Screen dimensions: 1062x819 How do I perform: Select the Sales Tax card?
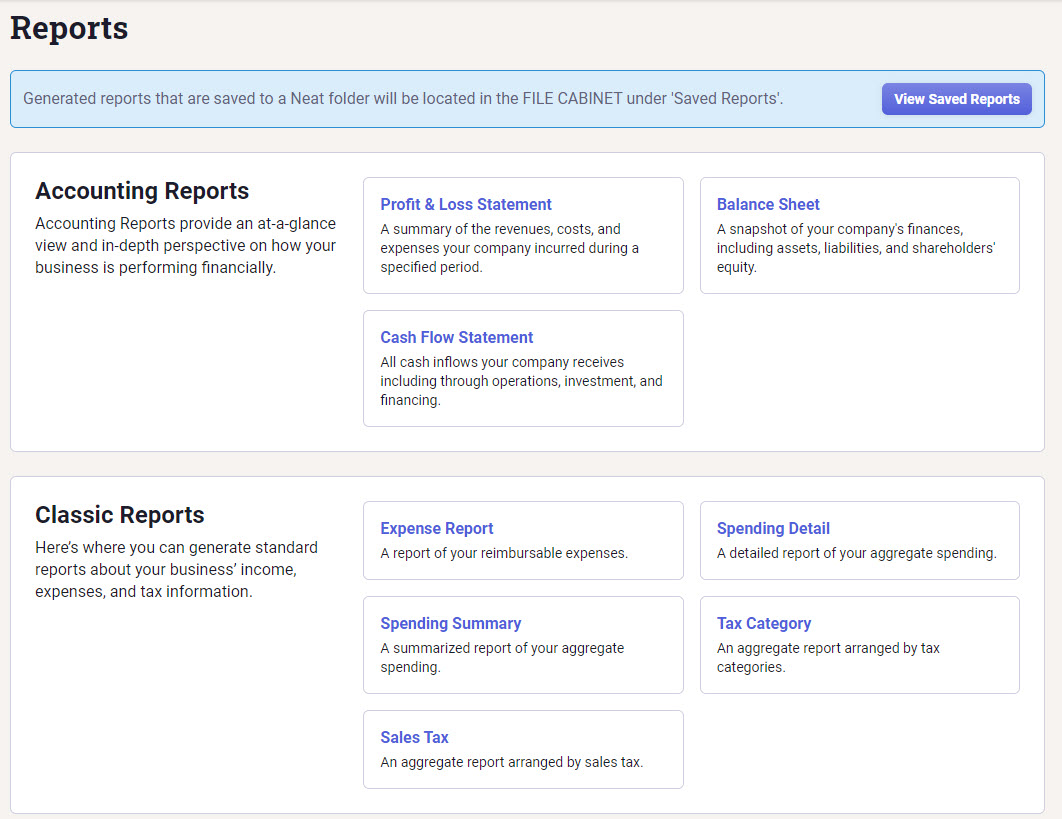pos(523,749)
